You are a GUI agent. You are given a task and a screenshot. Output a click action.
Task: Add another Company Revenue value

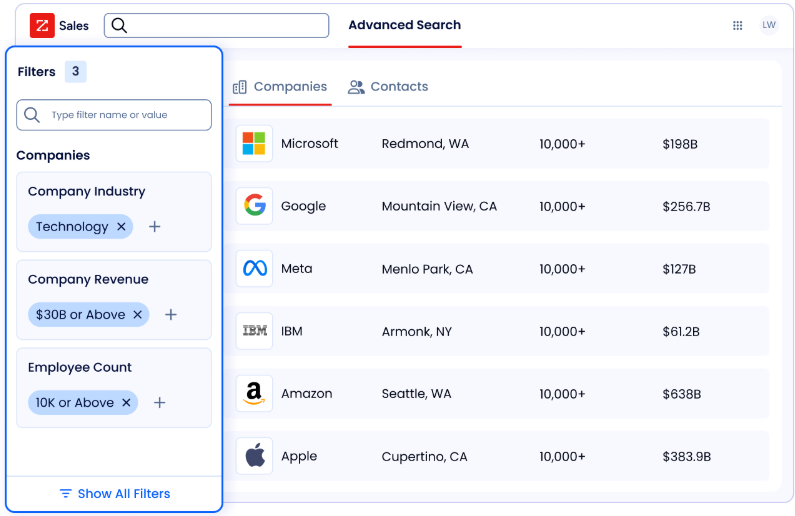[171, 315]
